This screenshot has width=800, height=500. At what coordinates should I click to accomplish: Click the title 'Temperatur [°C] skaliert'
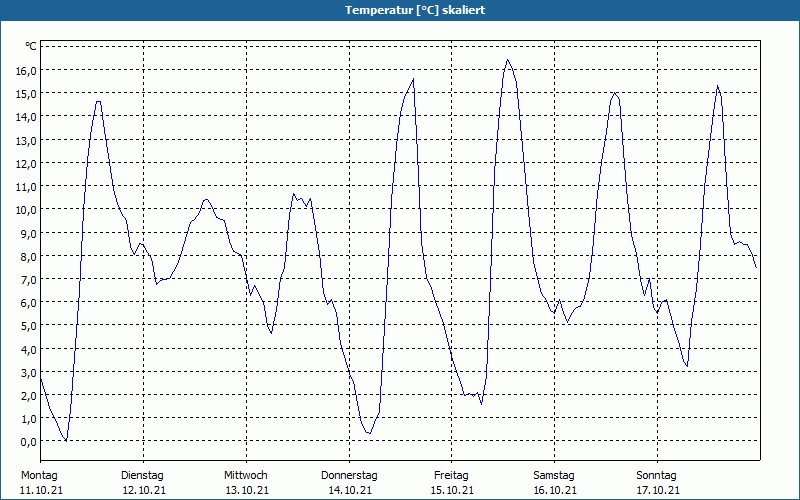pos(415,10)
